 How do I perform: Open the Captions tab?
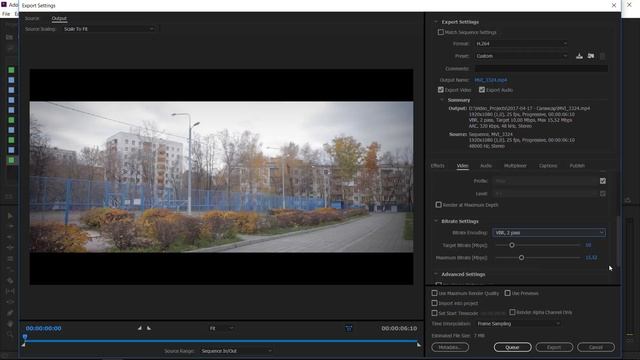(x=548, y=165)
